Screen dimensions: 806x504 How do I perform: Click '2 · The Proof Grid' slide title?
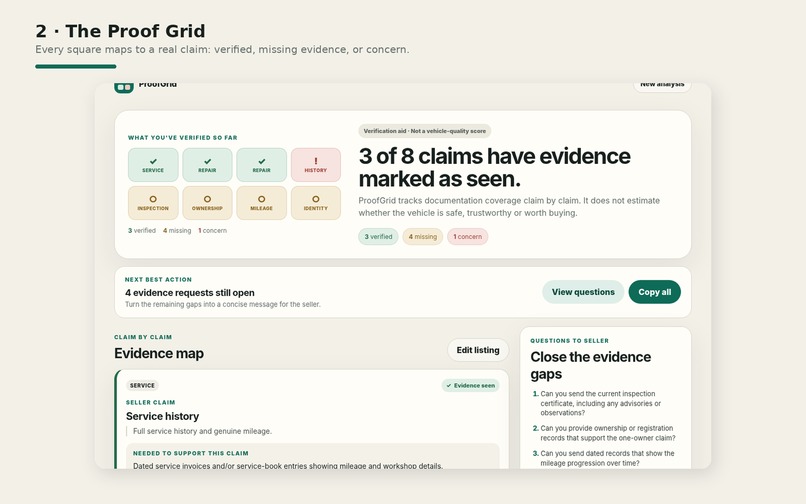120,31
